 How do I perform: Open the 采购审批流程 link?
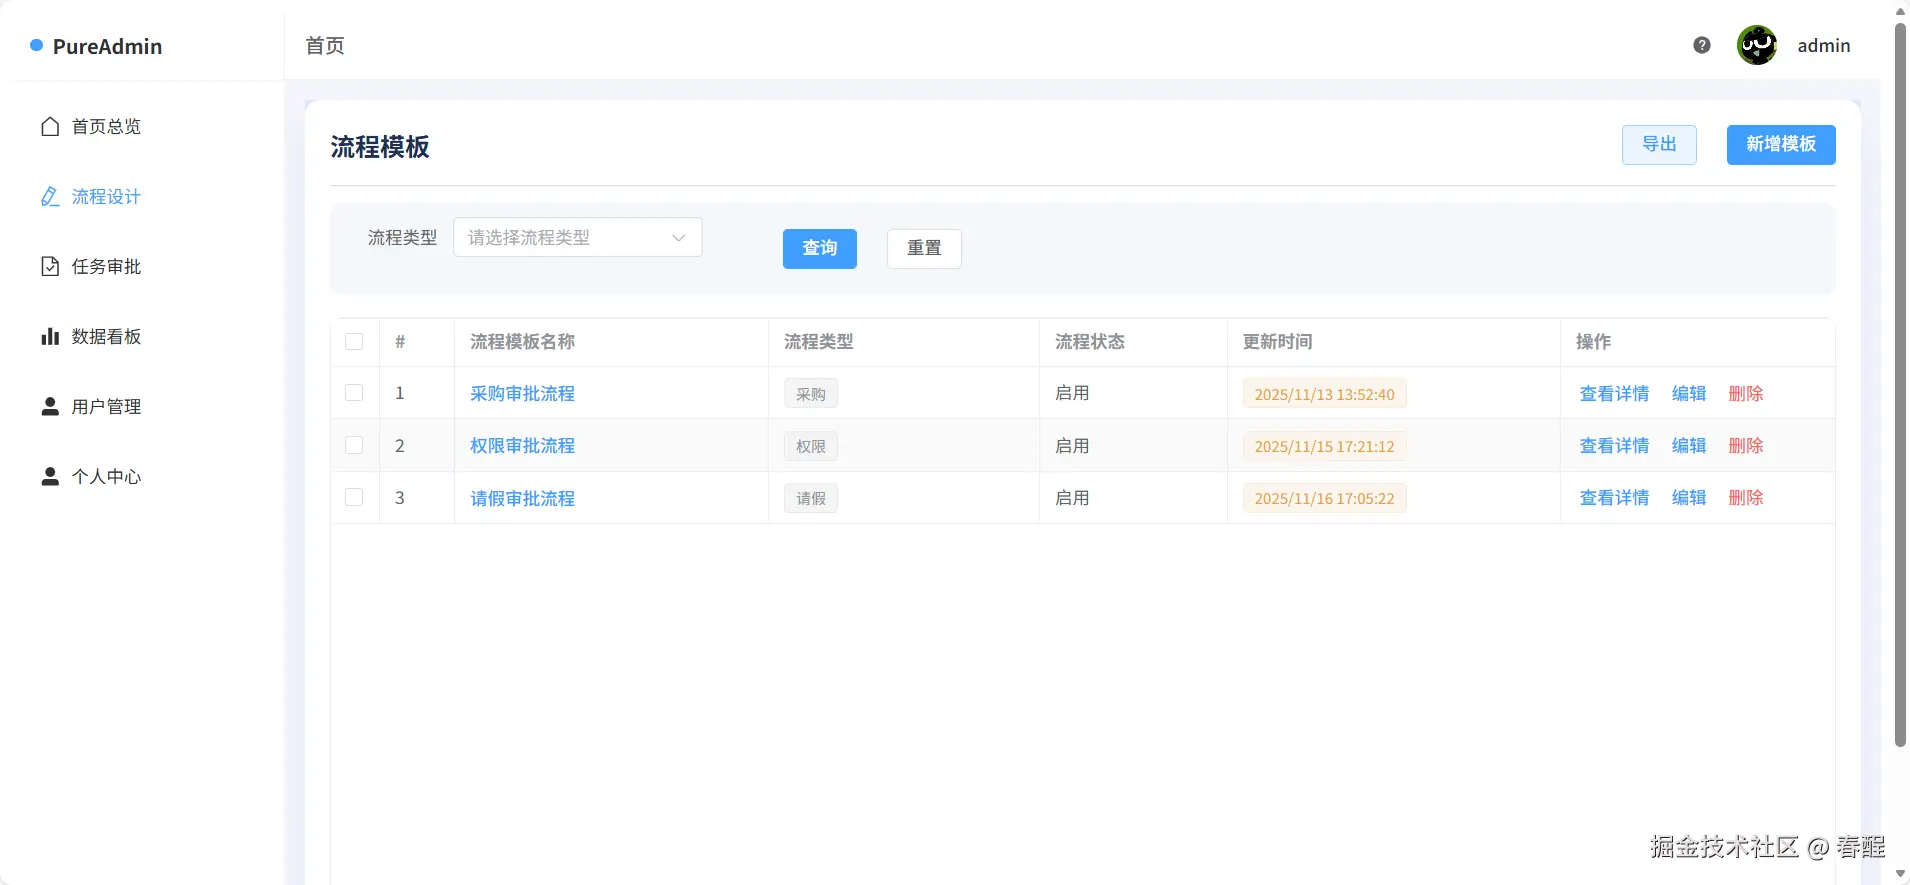(x=522, y=394)
